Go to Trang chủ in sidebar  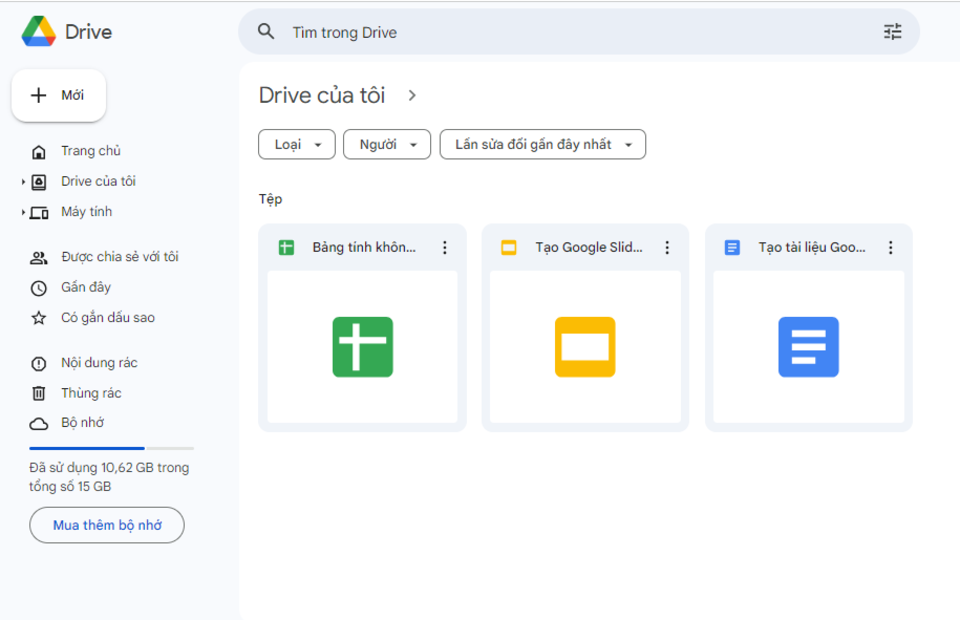[x=90, y=151]
